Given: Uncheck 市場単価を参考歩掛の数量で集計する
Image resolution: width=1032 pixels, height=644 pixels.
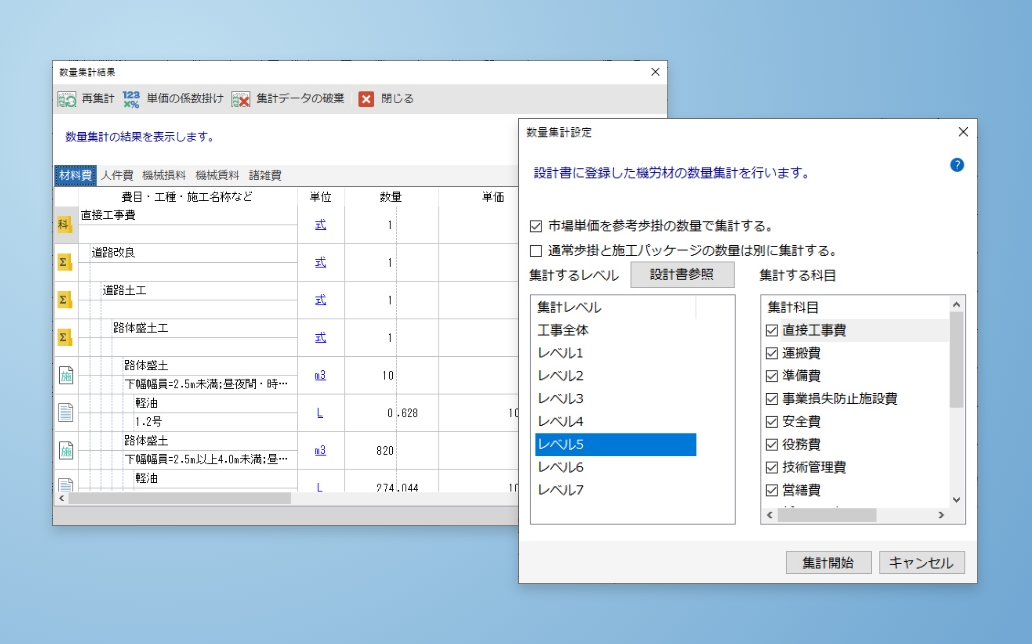Looking at the screenshot, I should (537, 226).
